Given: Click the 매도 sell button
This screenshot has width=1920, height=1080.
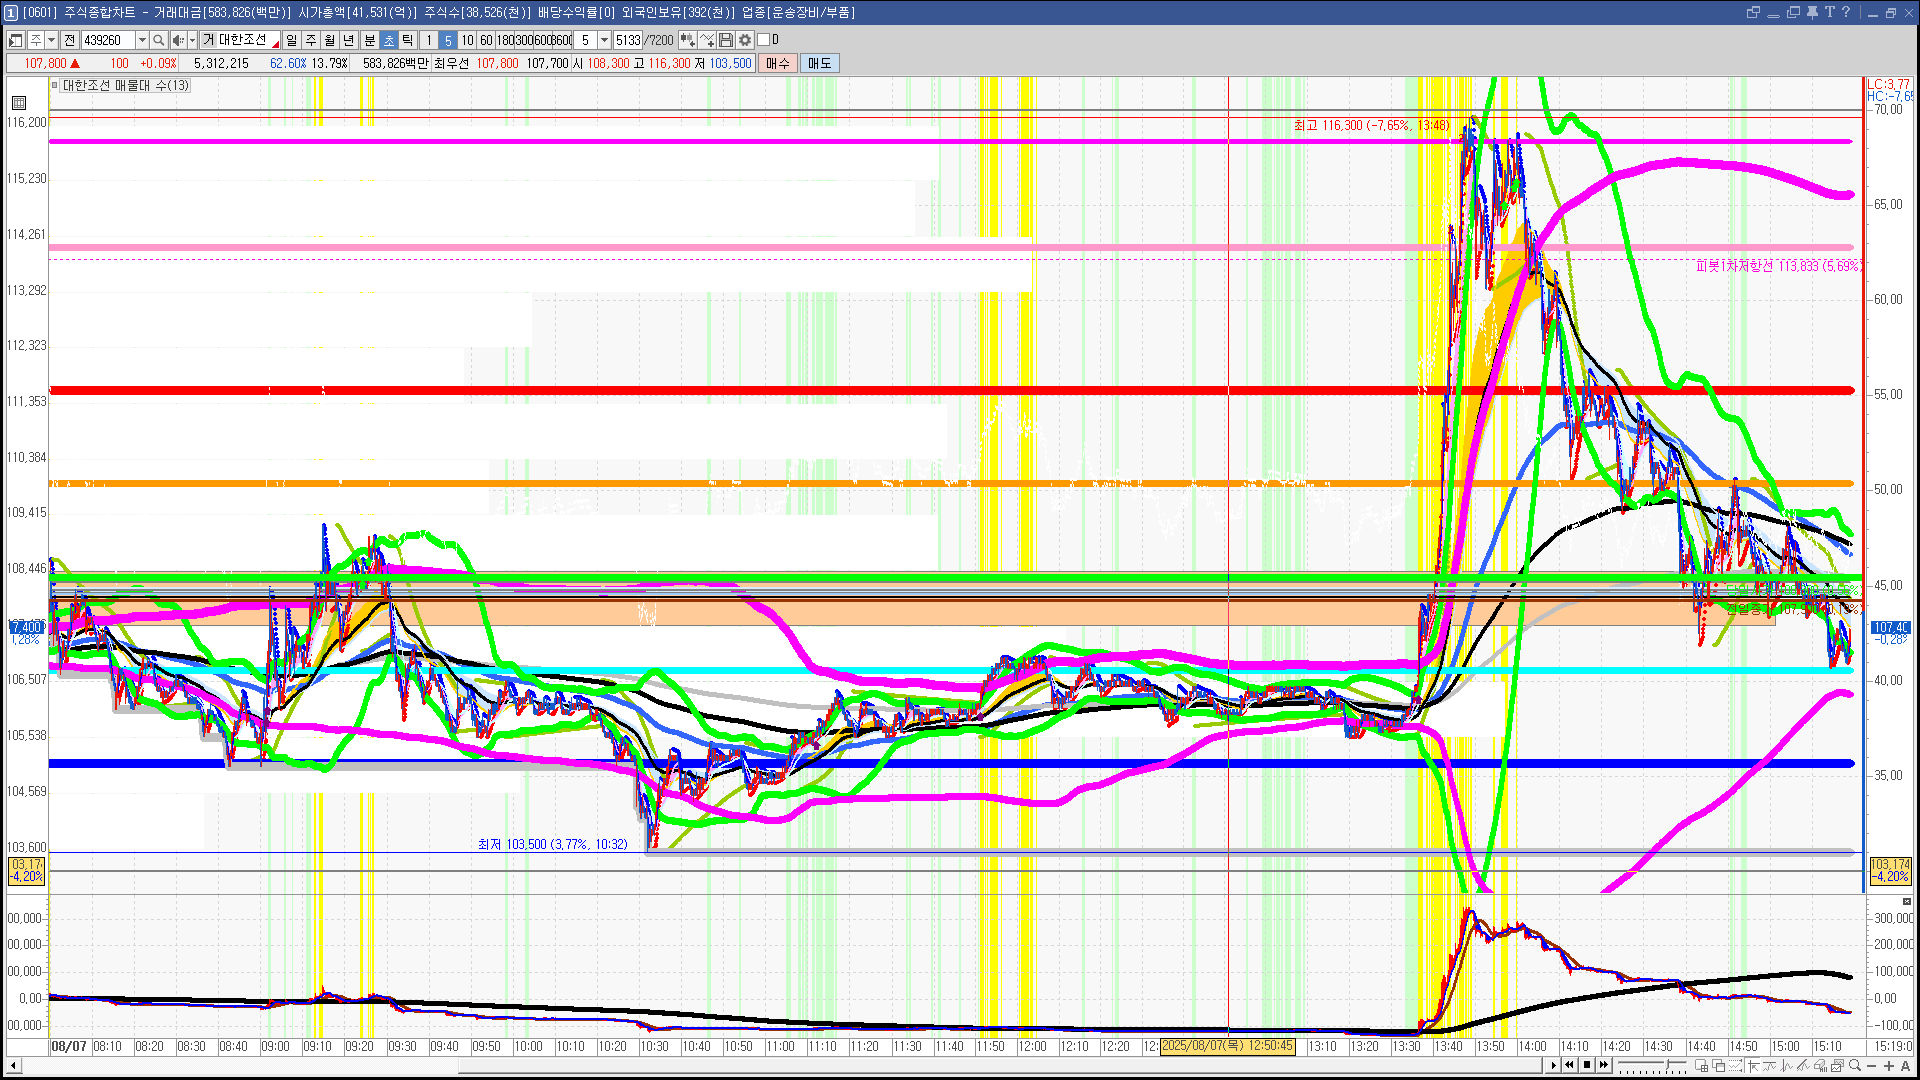Looking at the screenshot, I should pyautogui.click(x=820, y=63).
